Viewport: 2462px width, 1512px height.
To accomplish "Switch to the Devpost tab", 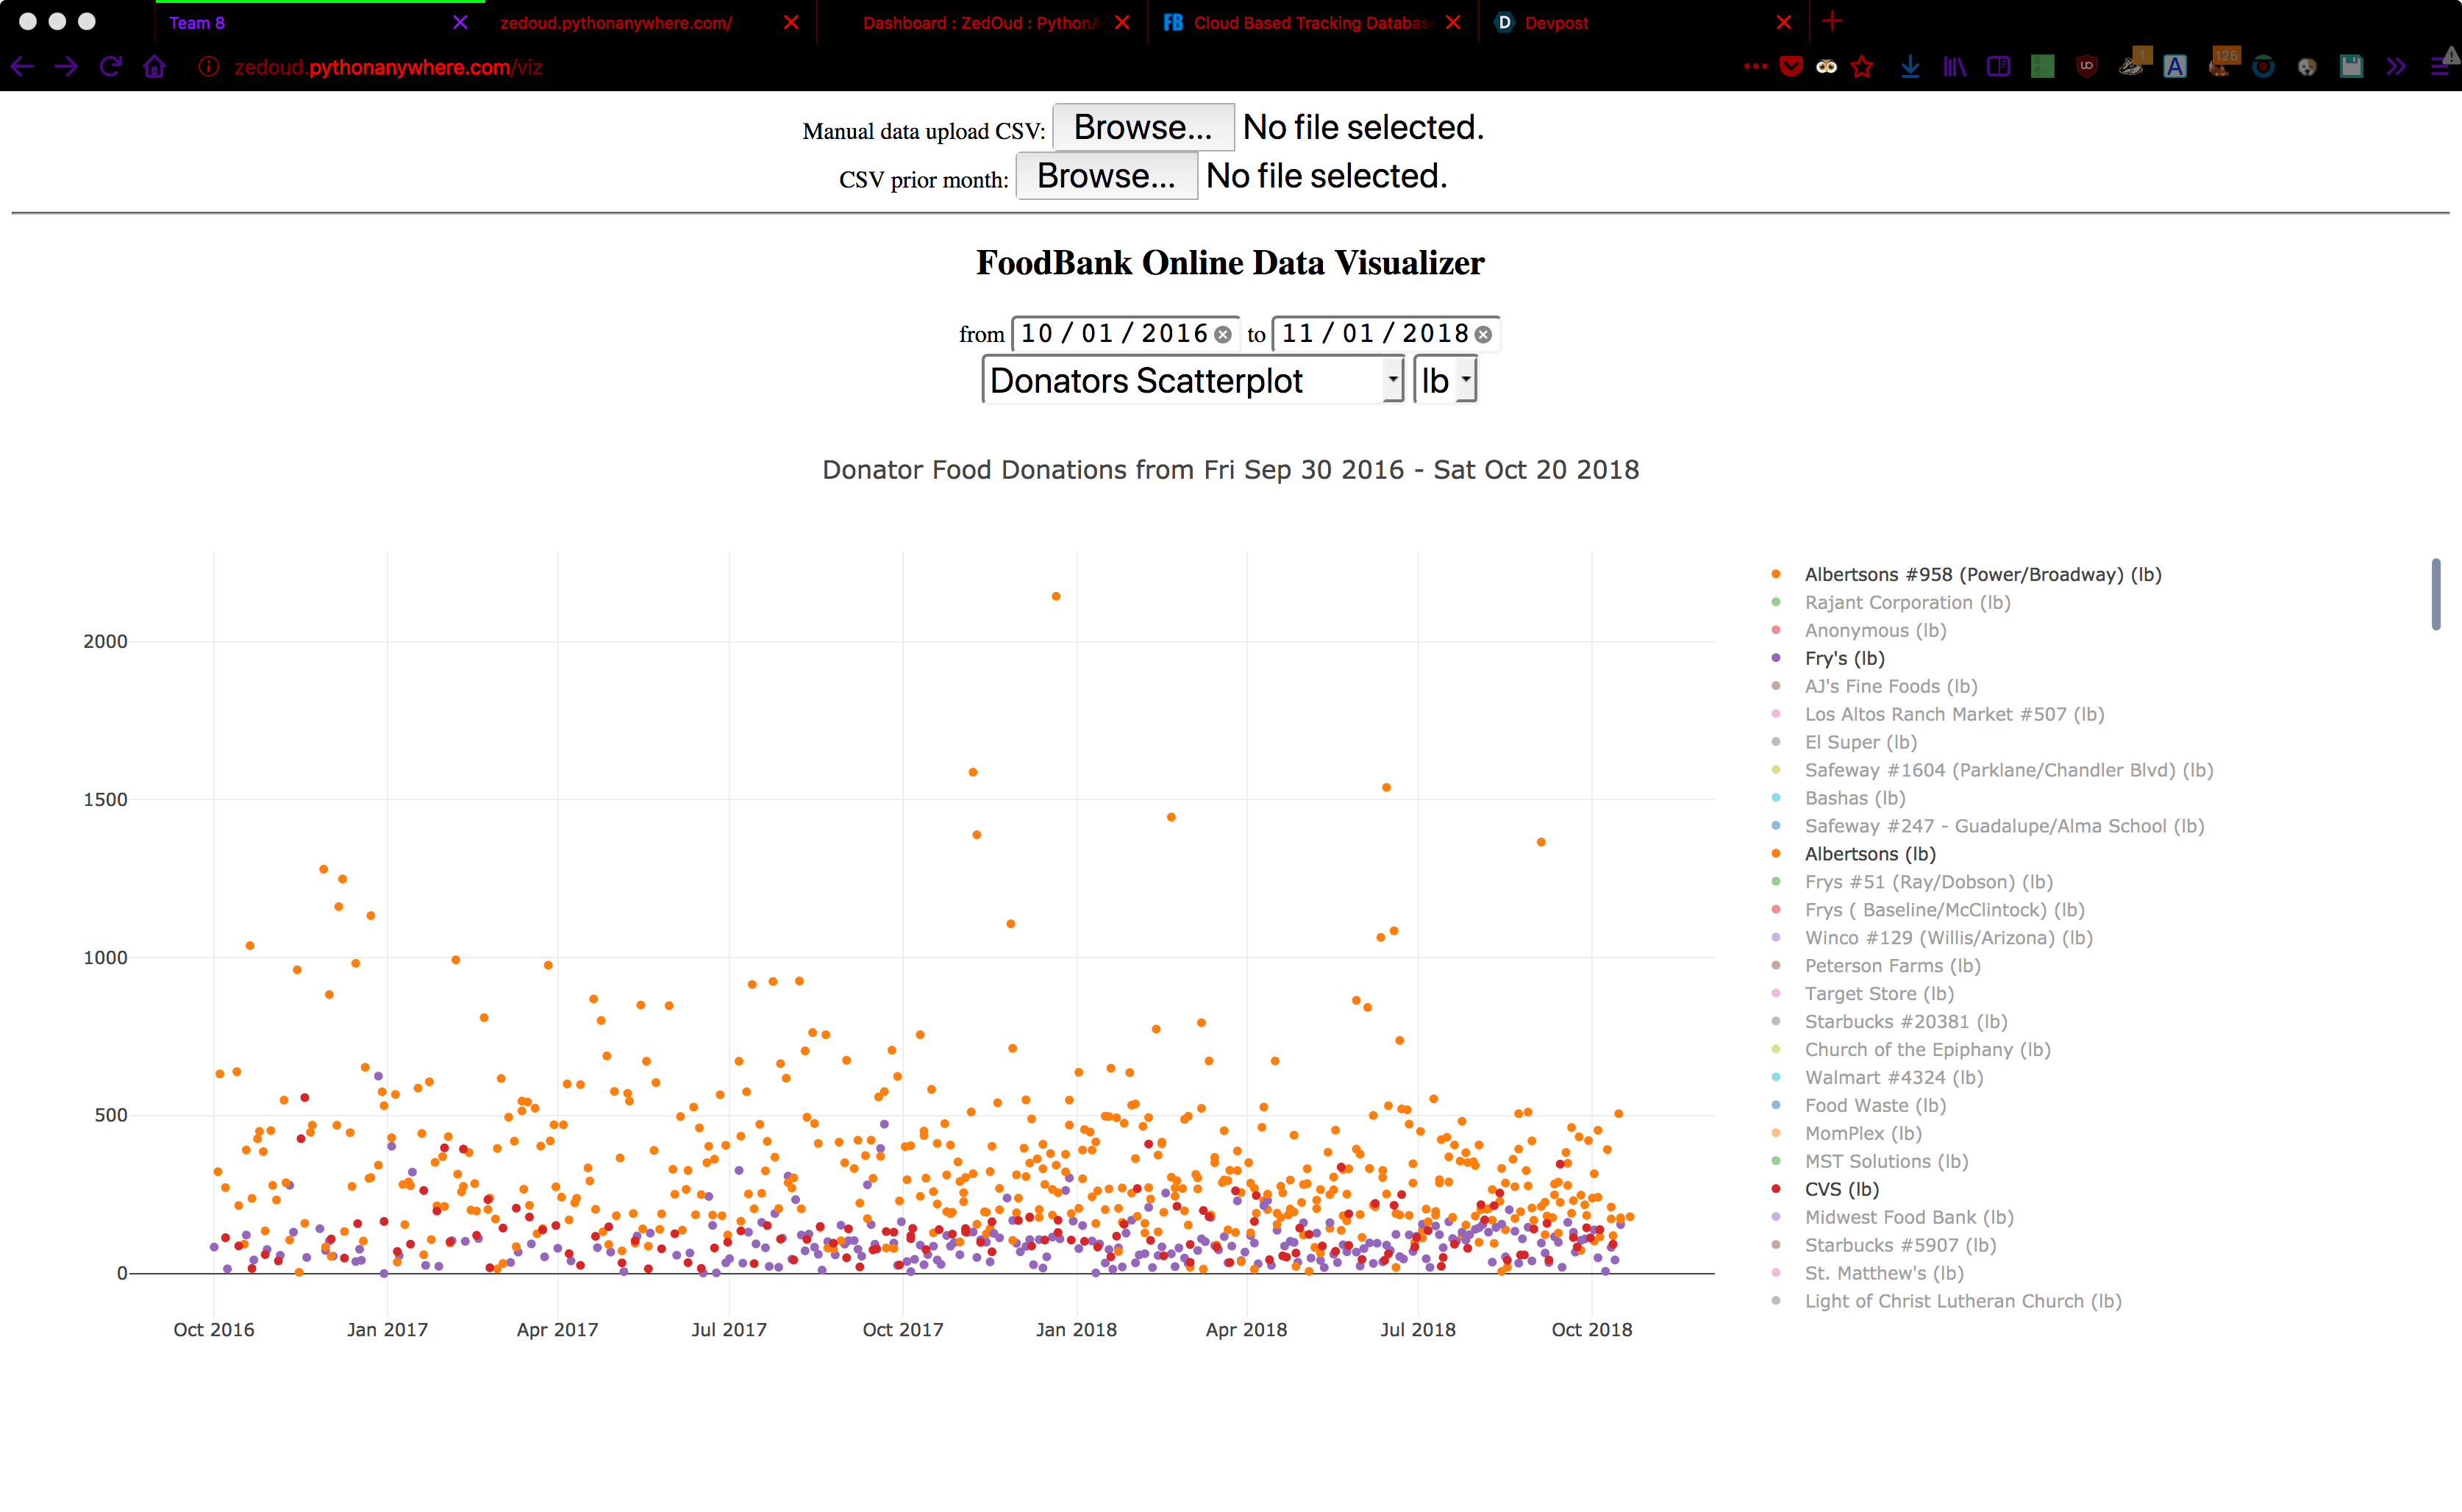I will pos(1555,22).
